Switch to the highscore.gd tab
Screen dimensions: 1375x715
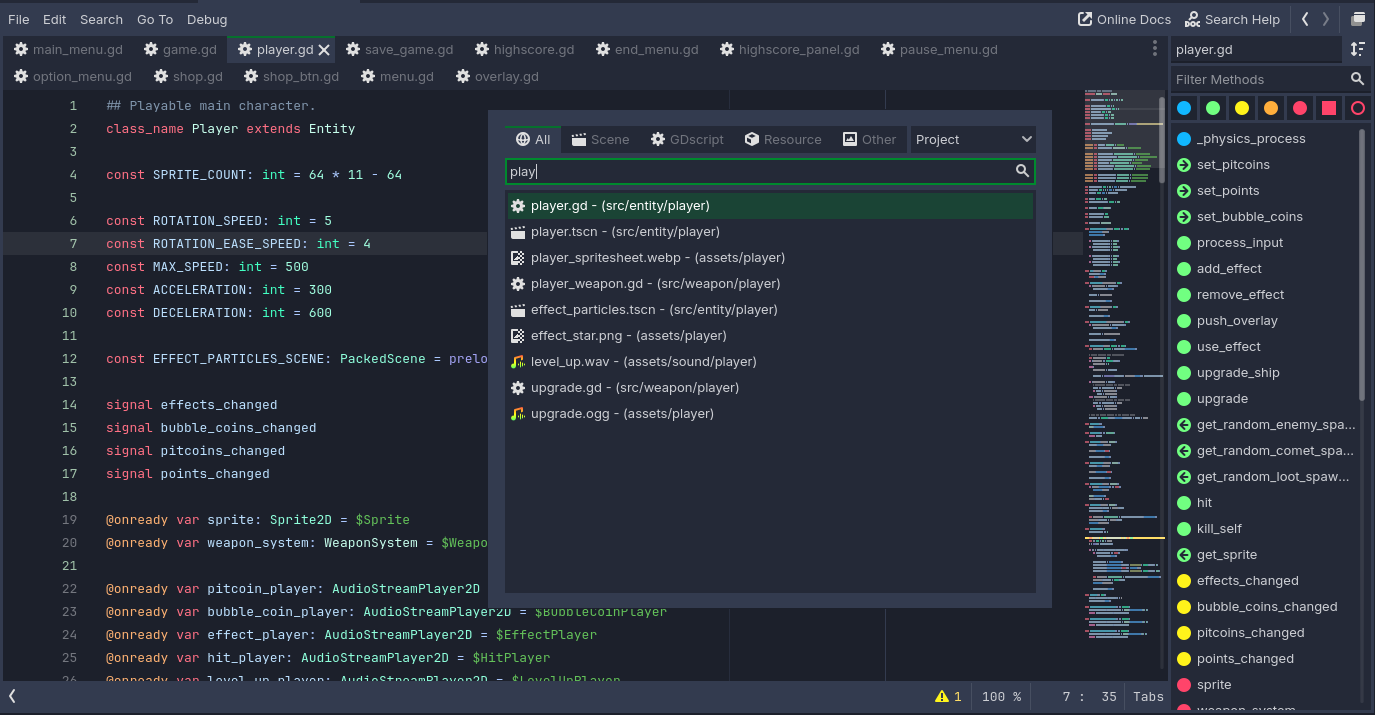click(524, 50)
